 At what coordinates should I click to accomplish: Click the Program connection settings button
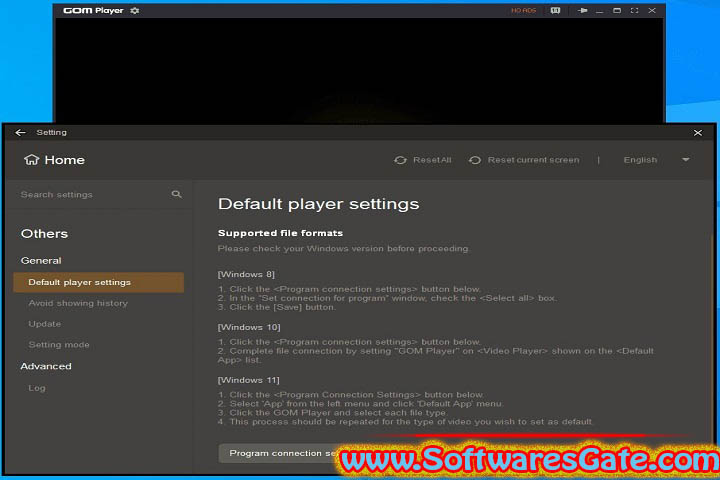(x=280, y=453)
